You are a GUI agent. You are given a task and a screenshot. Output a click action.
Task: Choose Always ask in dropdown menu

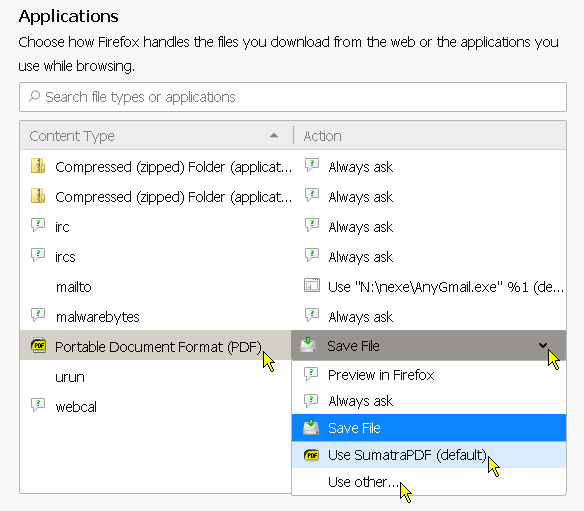pos(429,401)
